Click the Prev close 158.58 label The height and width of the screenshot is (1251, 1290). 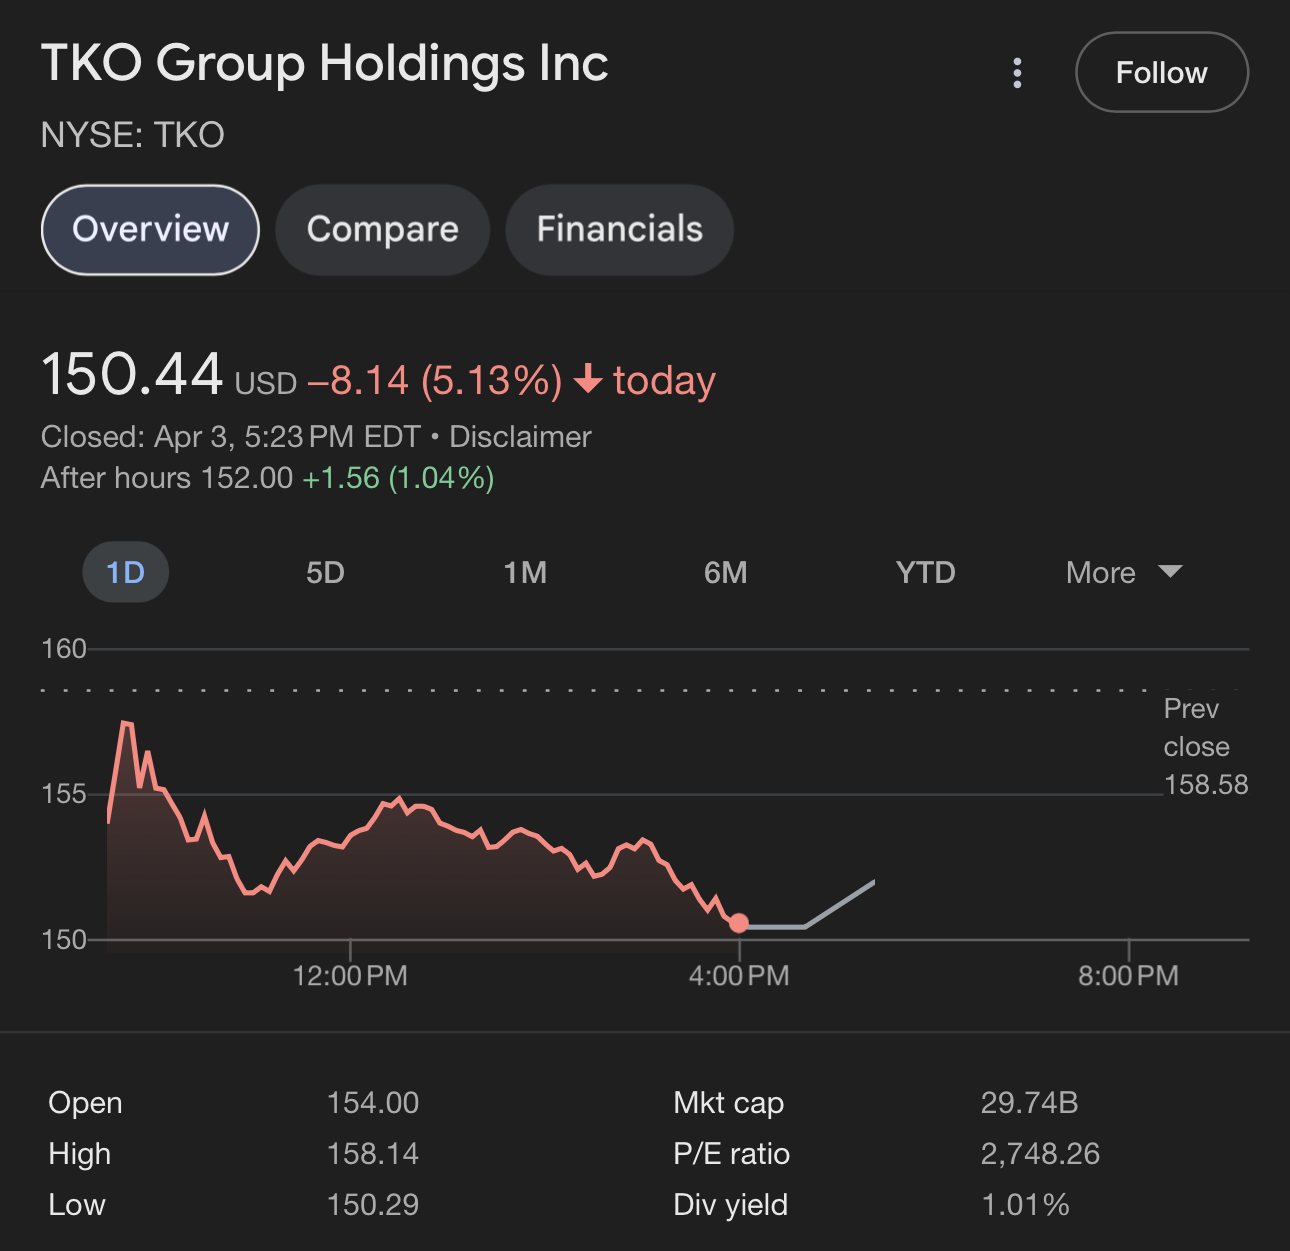pos(1205,747)
